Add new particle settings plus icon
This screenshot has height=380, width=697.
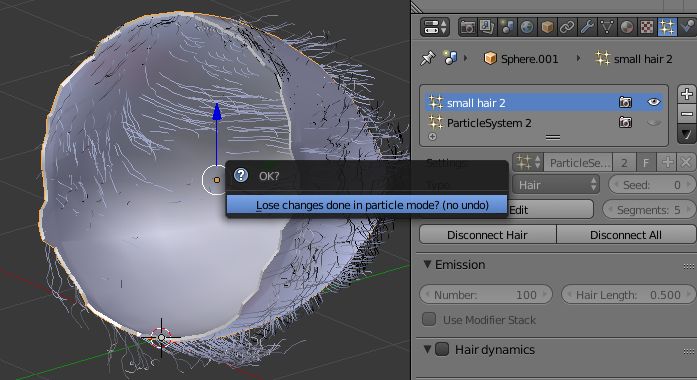(x=667, y=163)
